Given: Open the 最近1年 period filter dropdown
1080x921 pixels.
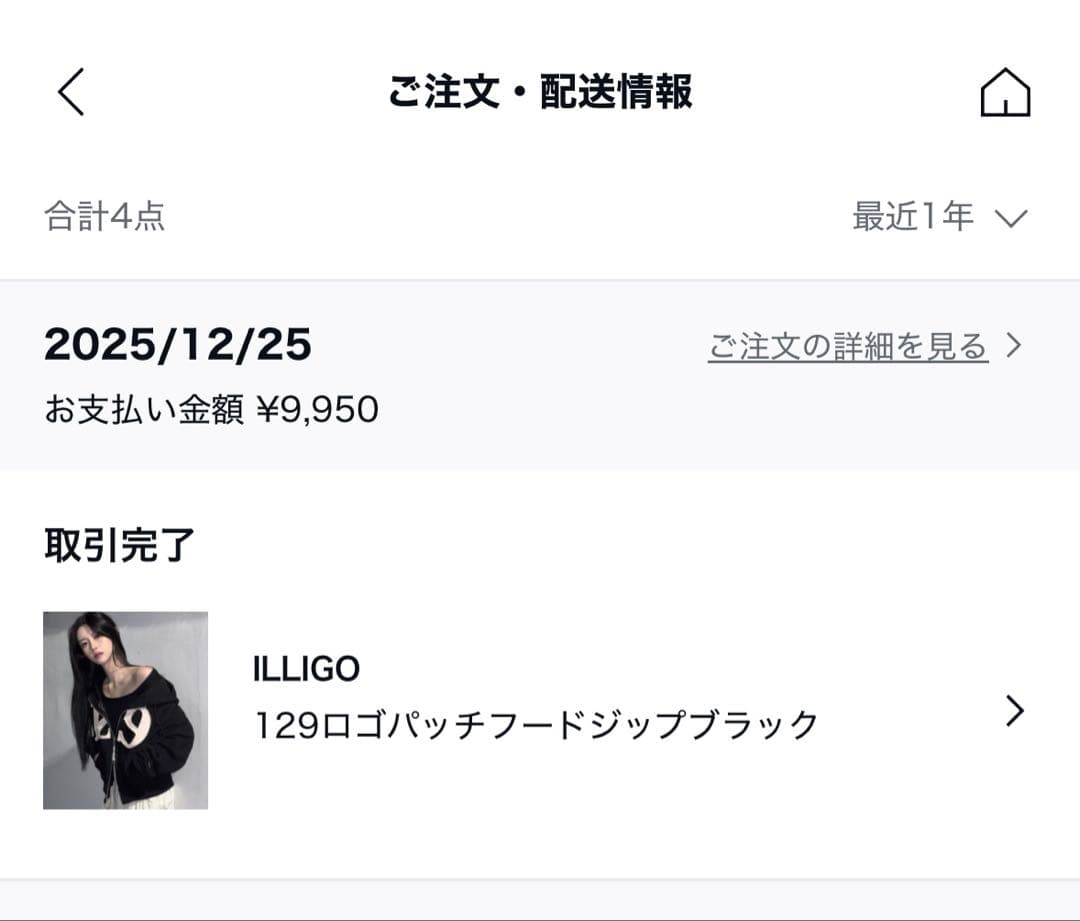Looking at the screenshot, I should 940,216.
